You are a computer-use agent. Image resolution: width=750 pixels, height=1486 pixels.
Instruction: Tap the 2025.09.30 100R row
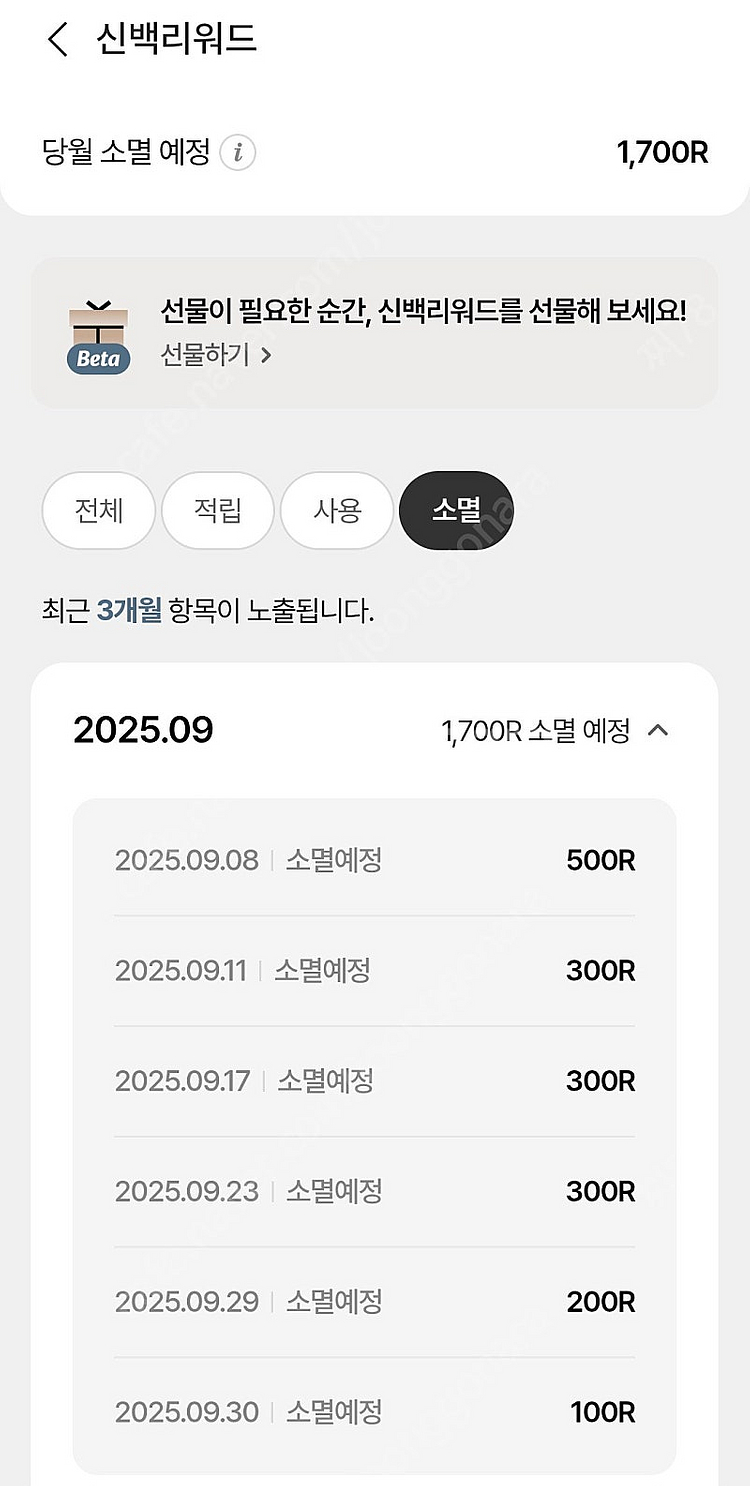[374, 1412]
